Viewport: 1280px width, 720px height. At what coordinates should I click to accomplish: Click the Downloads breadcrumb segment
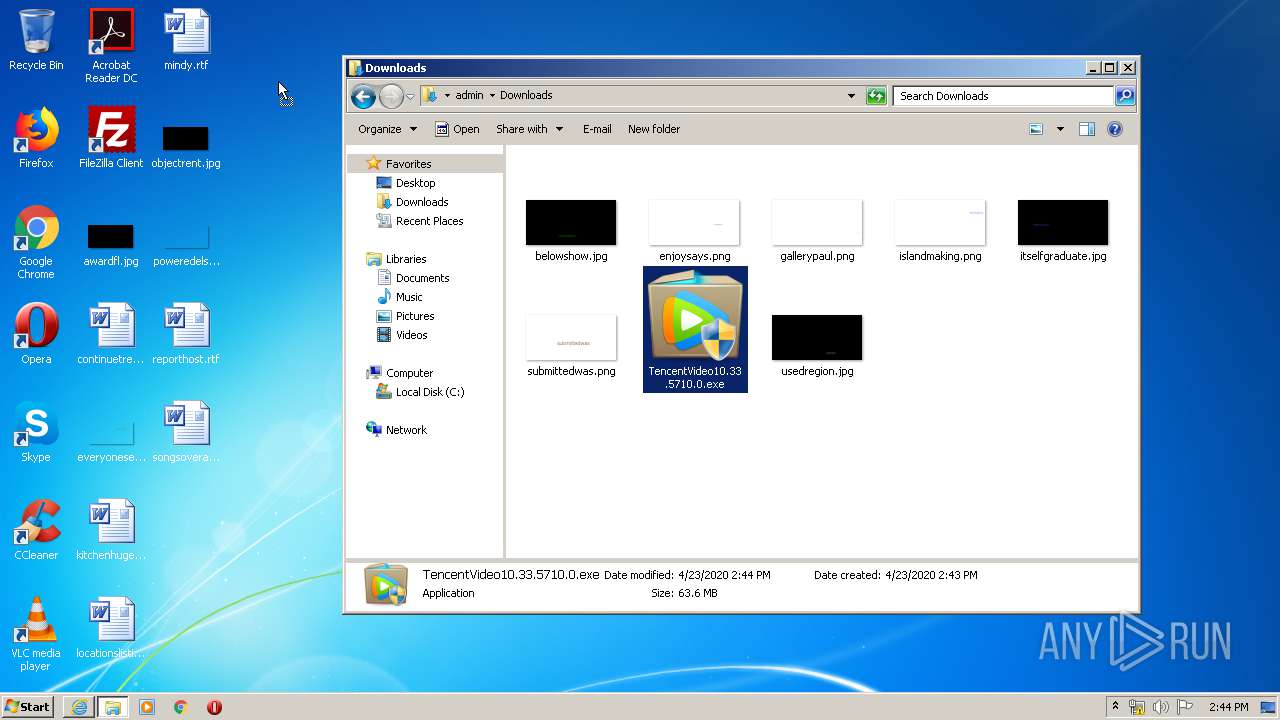tap(526, 96)
